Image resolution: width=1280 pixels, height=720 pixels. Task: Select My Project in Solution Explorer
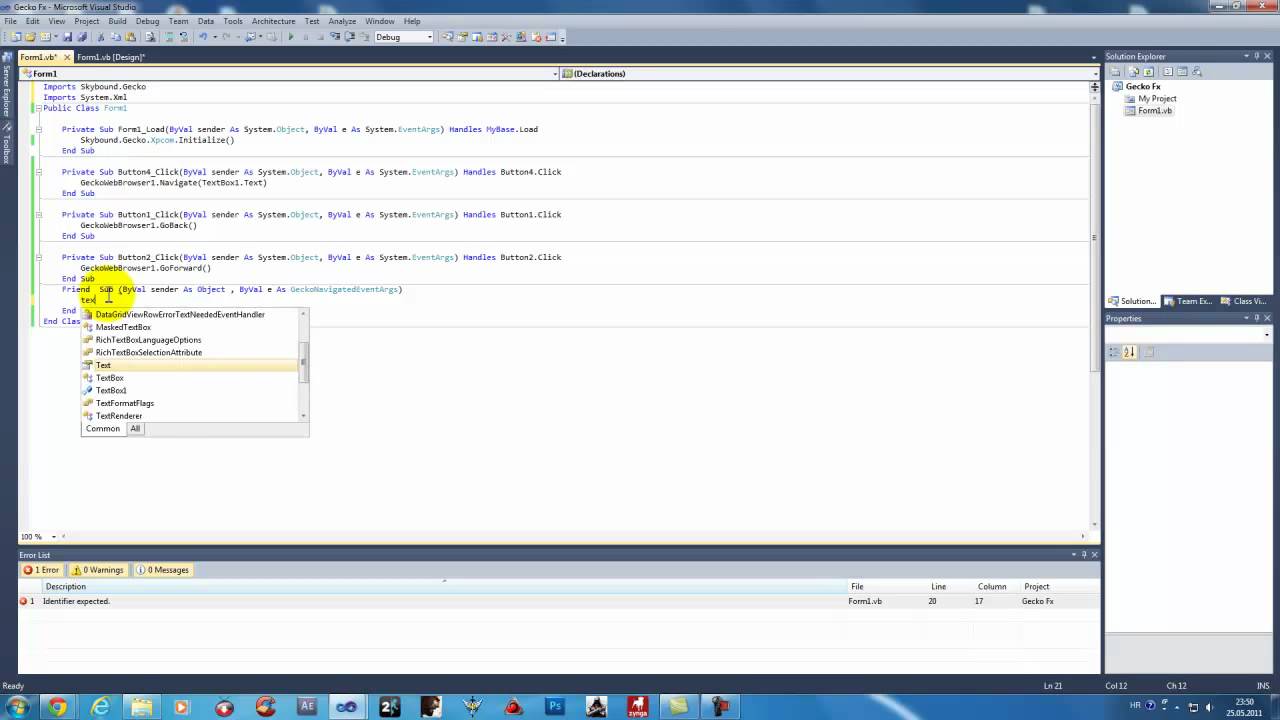tap(1157, 98)
